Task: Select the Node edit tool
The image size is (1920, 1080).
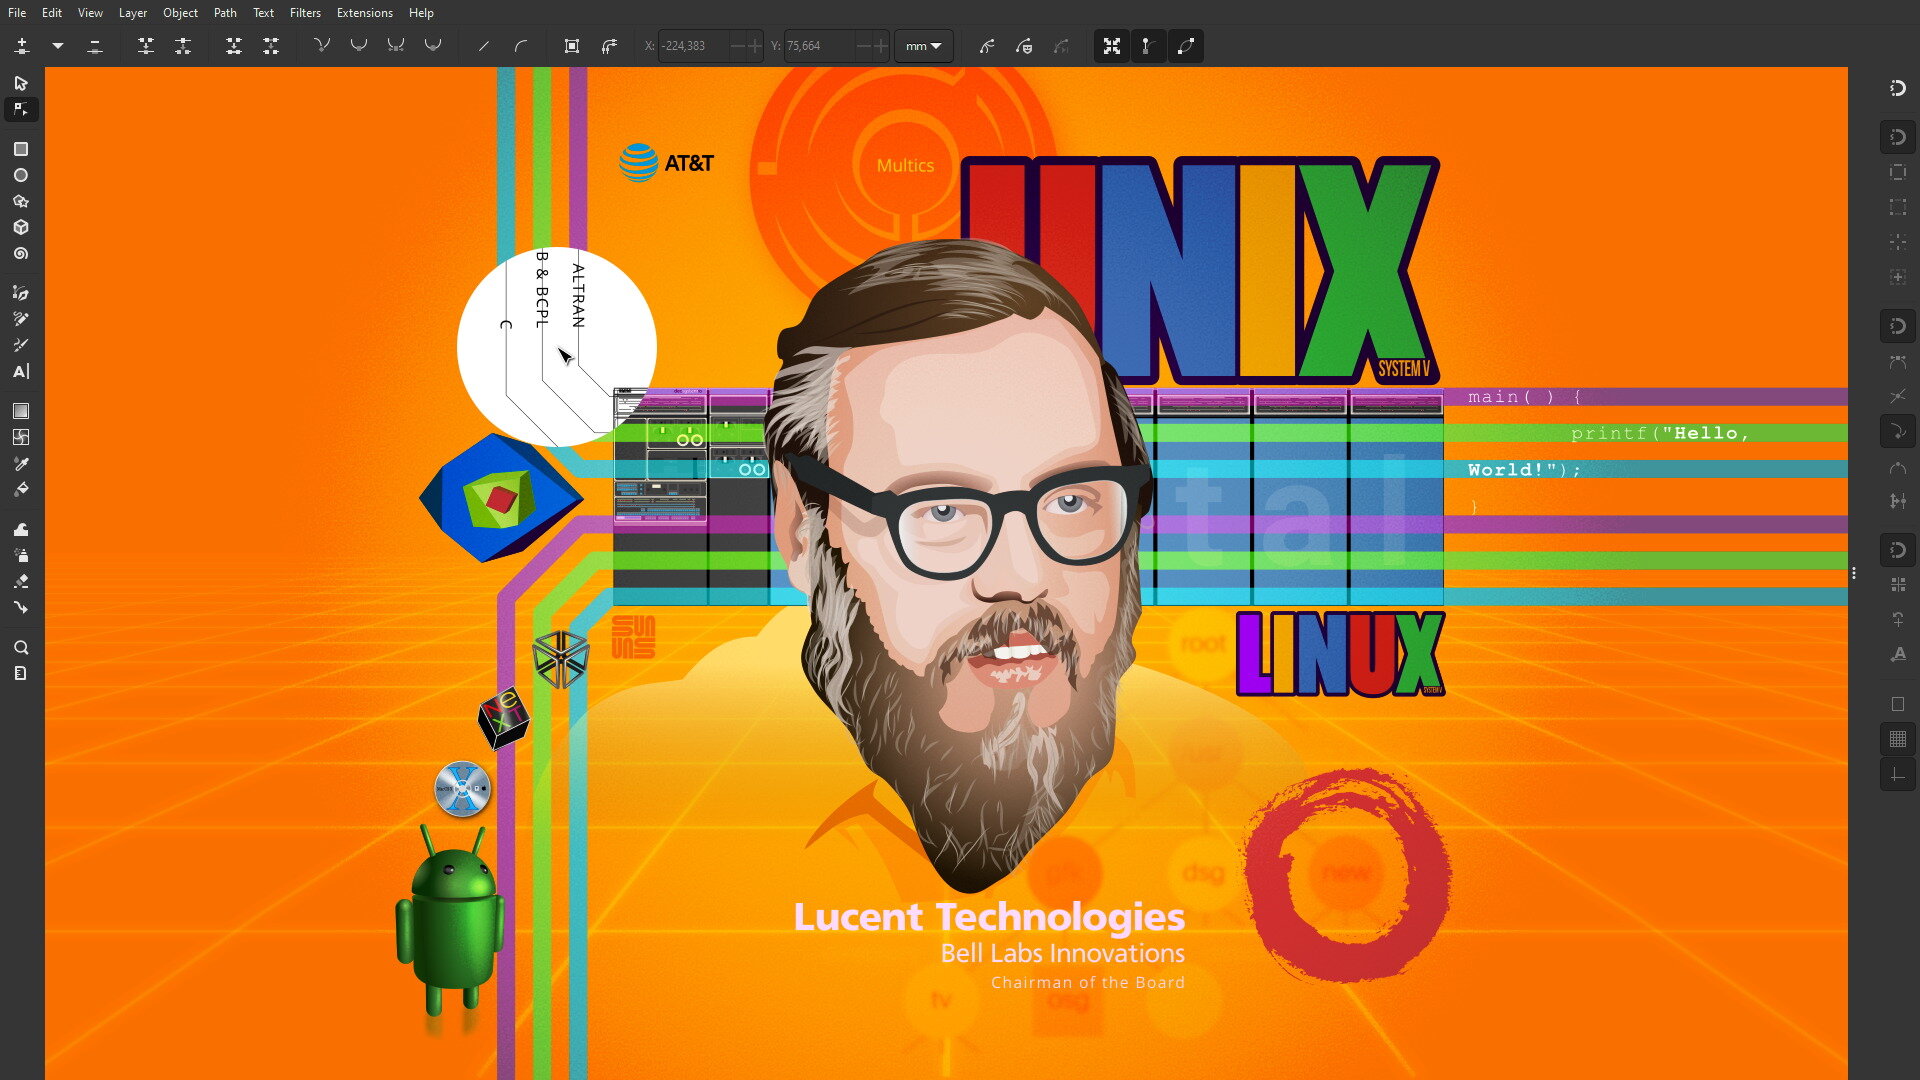Action: [21, 109]
